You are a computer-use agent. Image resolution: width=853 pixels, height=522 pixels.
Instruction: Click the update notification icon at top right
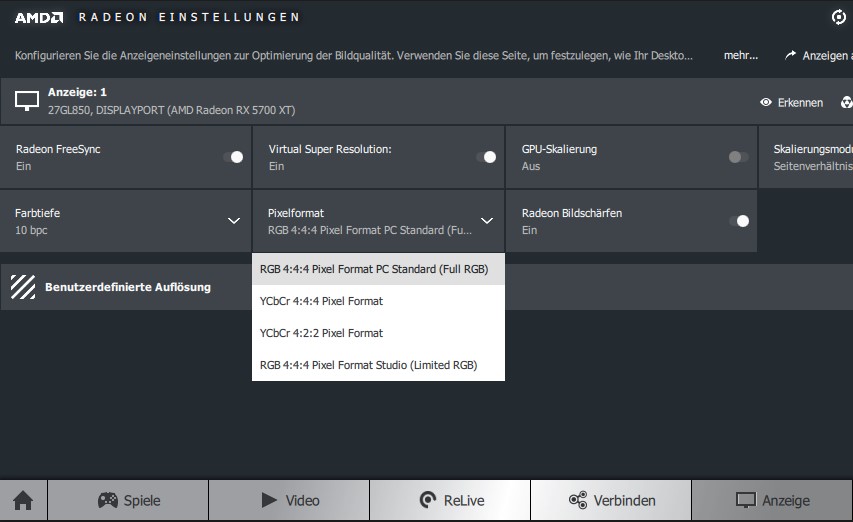click(838, 17)
